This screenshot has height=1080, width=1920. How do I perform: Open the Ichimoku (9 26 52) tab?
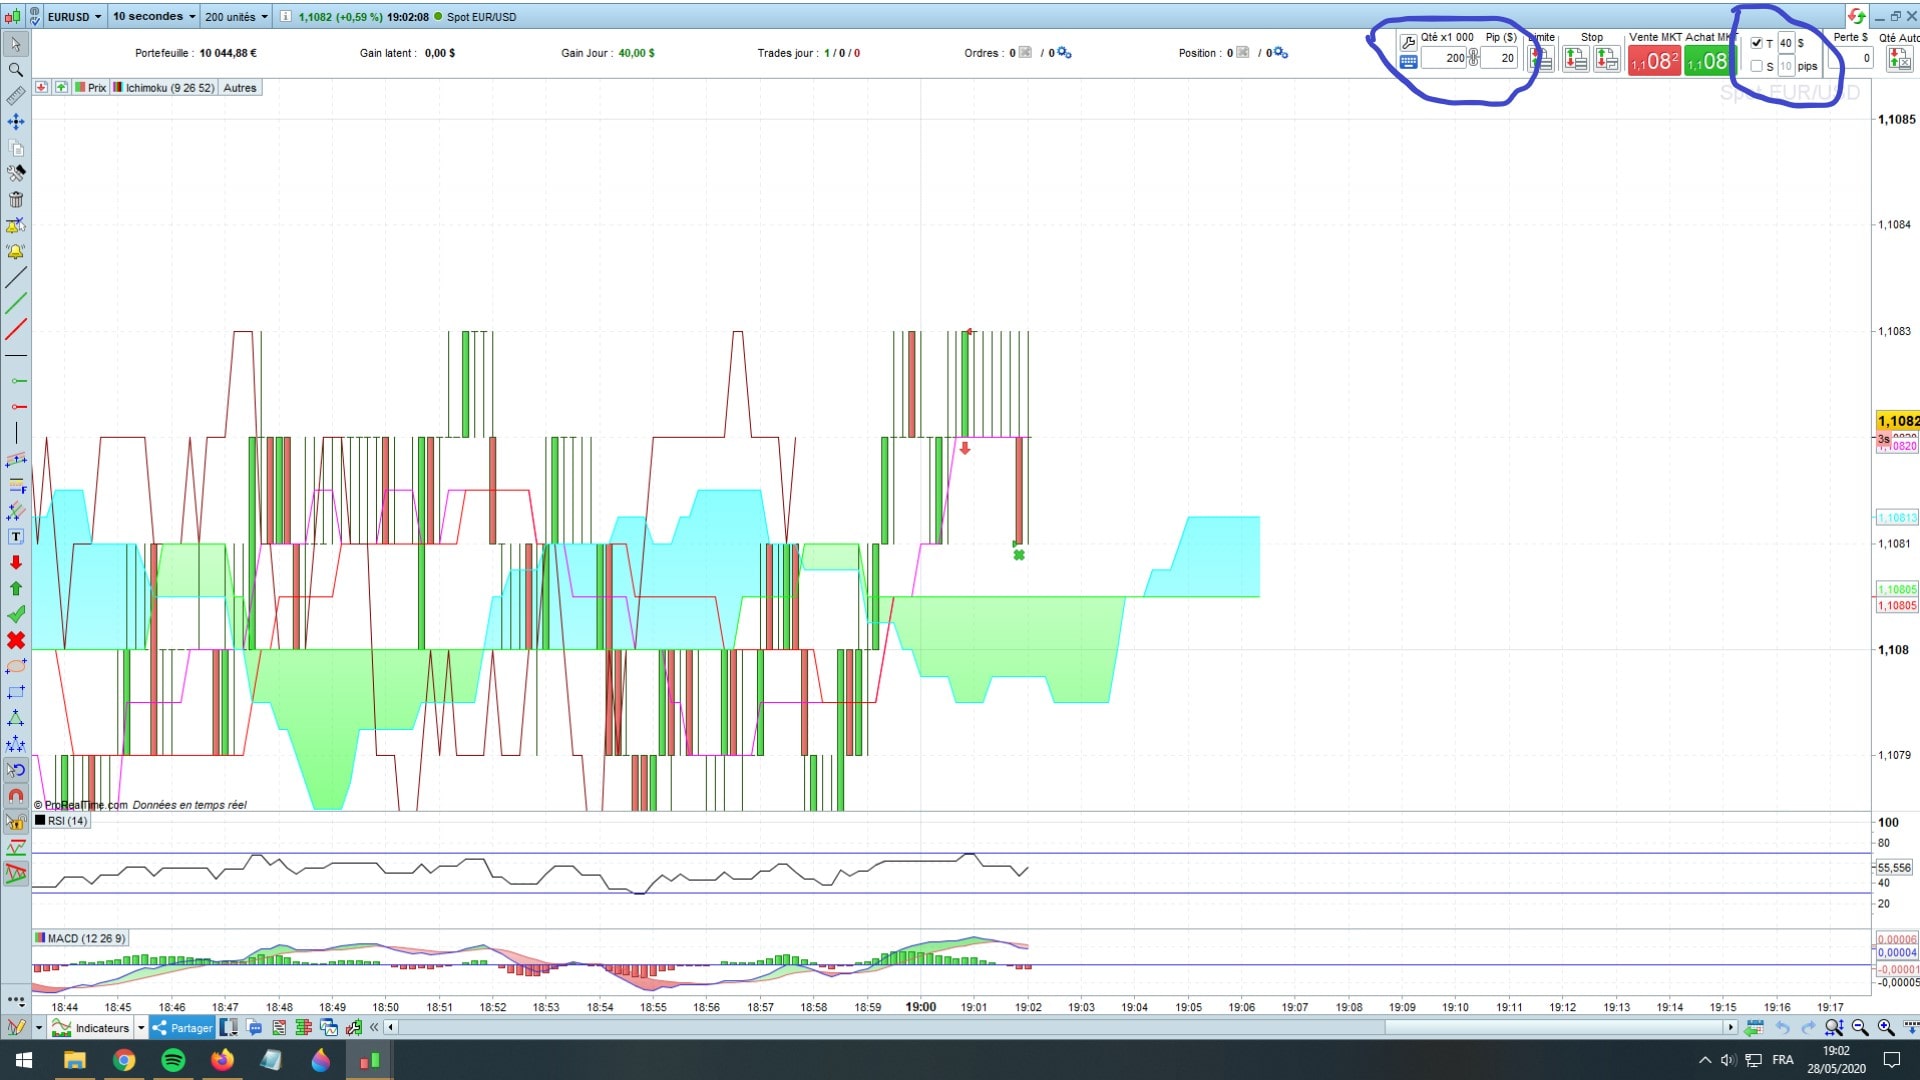tap(165, 88)
